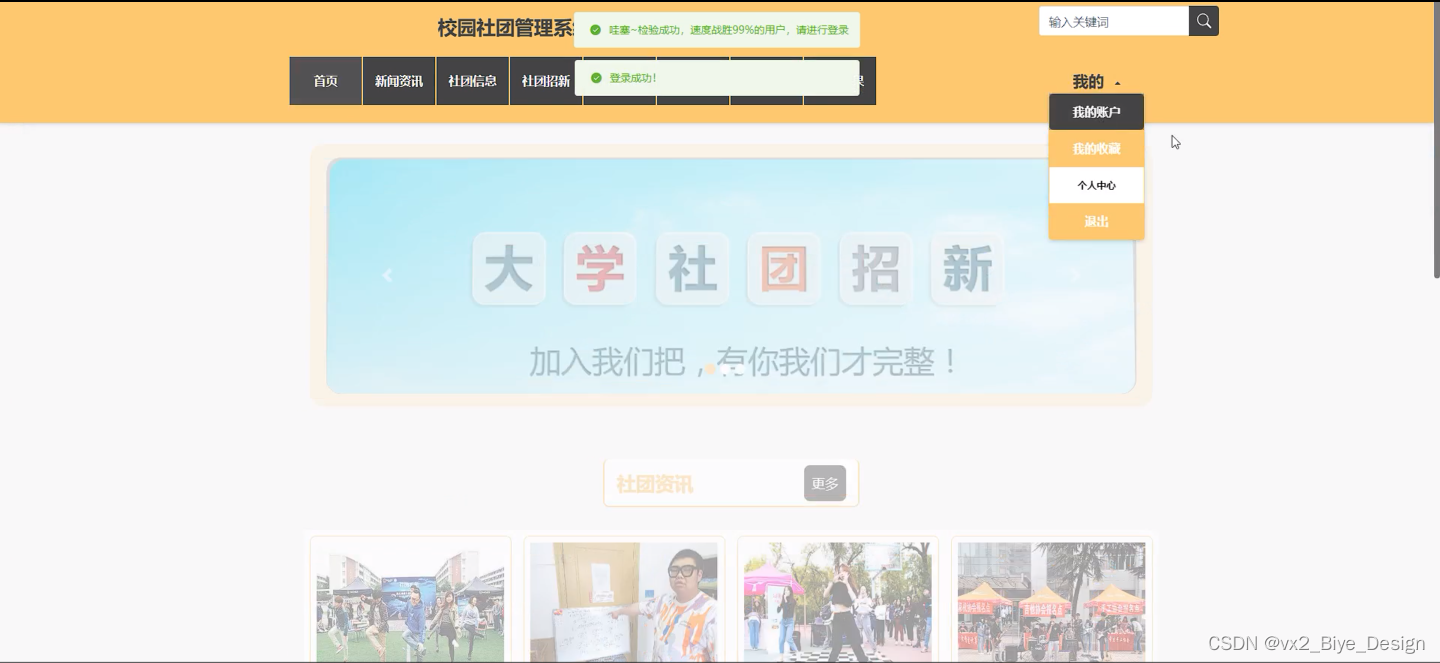Click the 社团资讯 section heading
Image resolution: width=1440 pixels, height=663 pixels.
(x=654, y=484)
